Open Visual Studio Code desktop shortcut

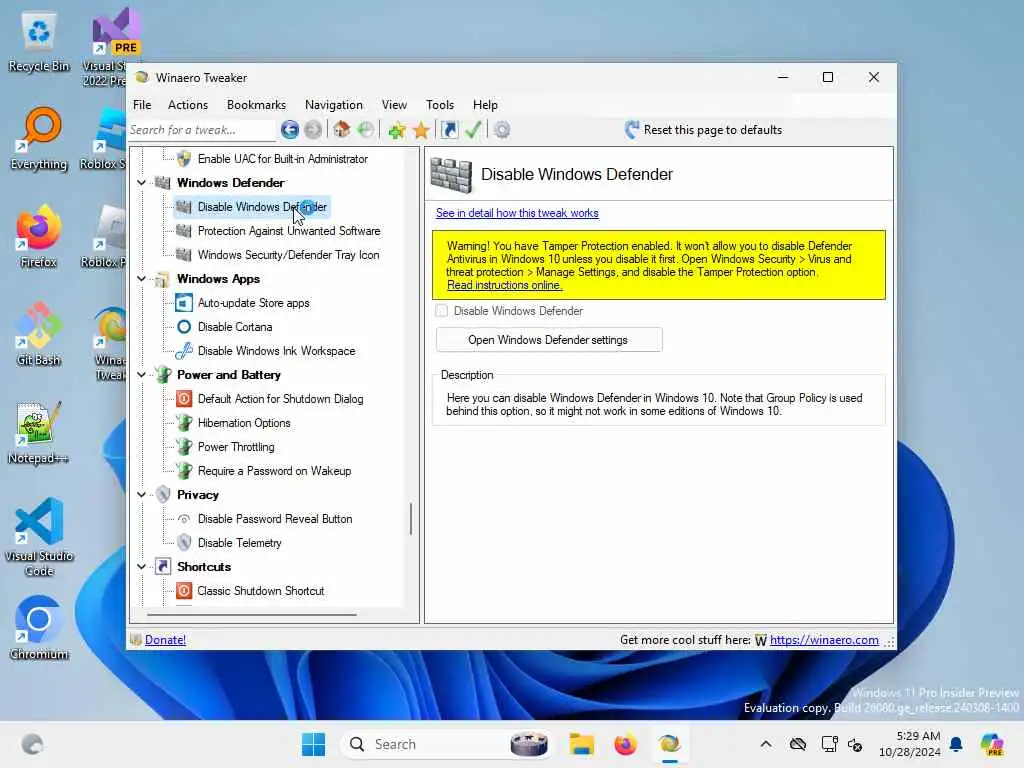[x=39, y=537]
